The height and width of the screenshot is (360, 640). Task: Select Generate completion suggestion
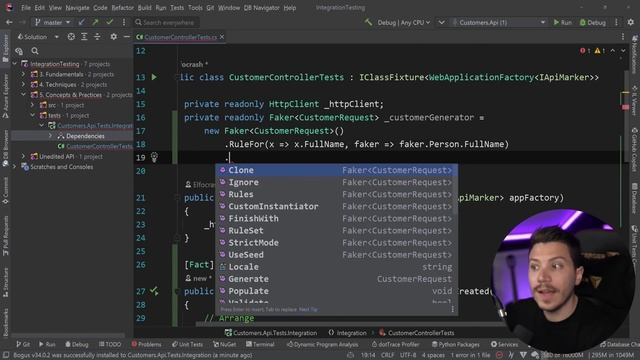pyautogui.click(x=336, y=279)
